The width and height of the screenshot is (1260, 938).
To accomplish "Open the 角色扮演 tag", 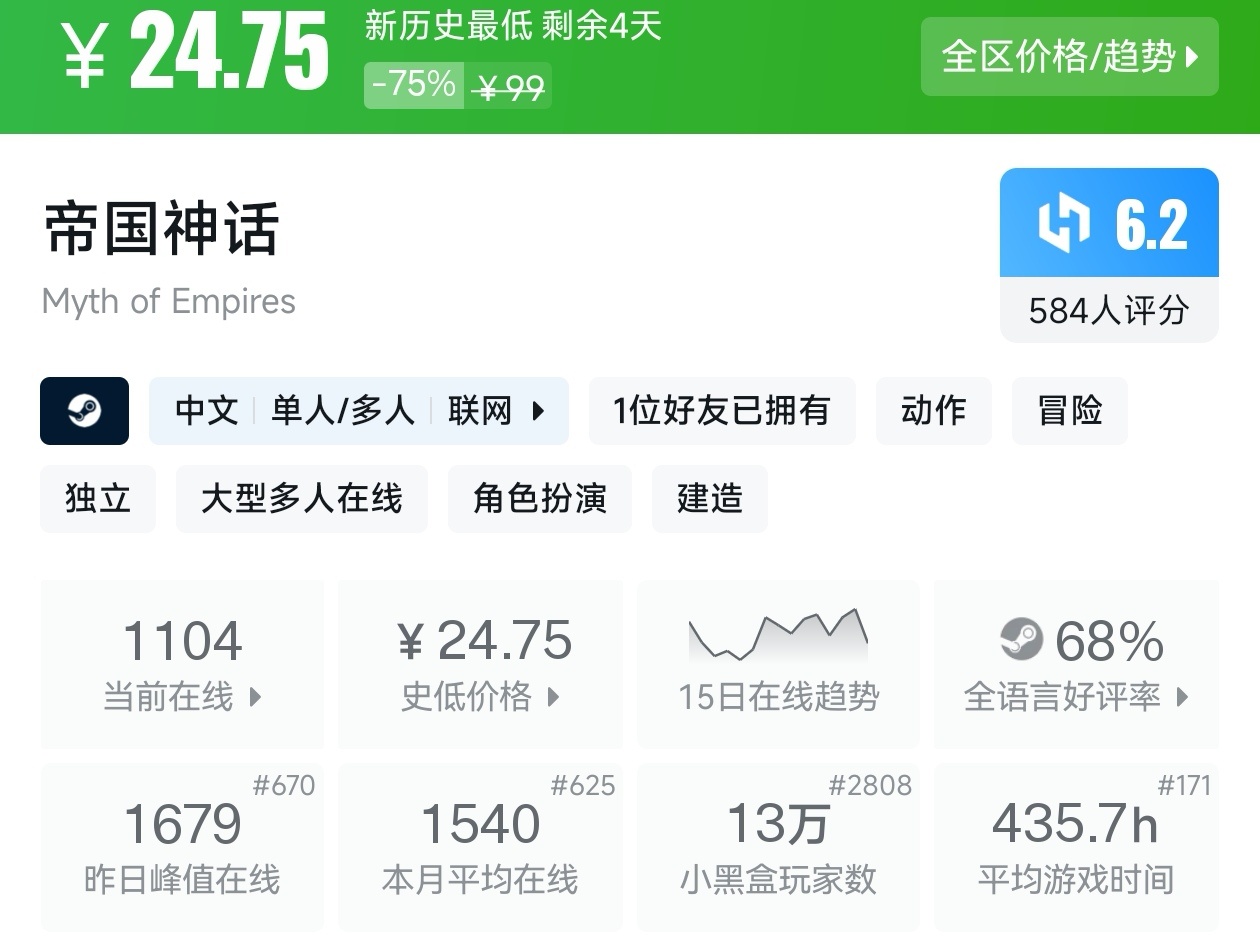I will (x=540, y=498).
